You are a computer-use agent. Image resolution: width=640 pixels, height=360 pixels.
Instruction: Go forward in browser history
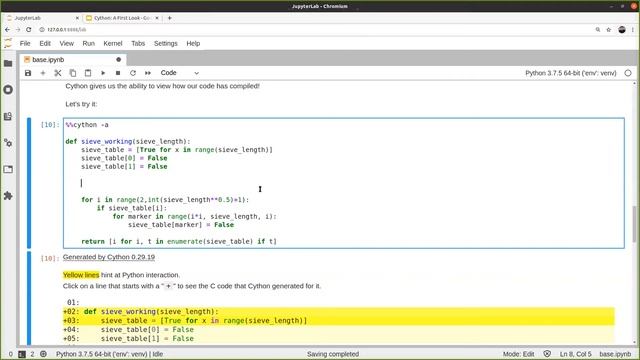pyautogui.click(x=18, y=30)
